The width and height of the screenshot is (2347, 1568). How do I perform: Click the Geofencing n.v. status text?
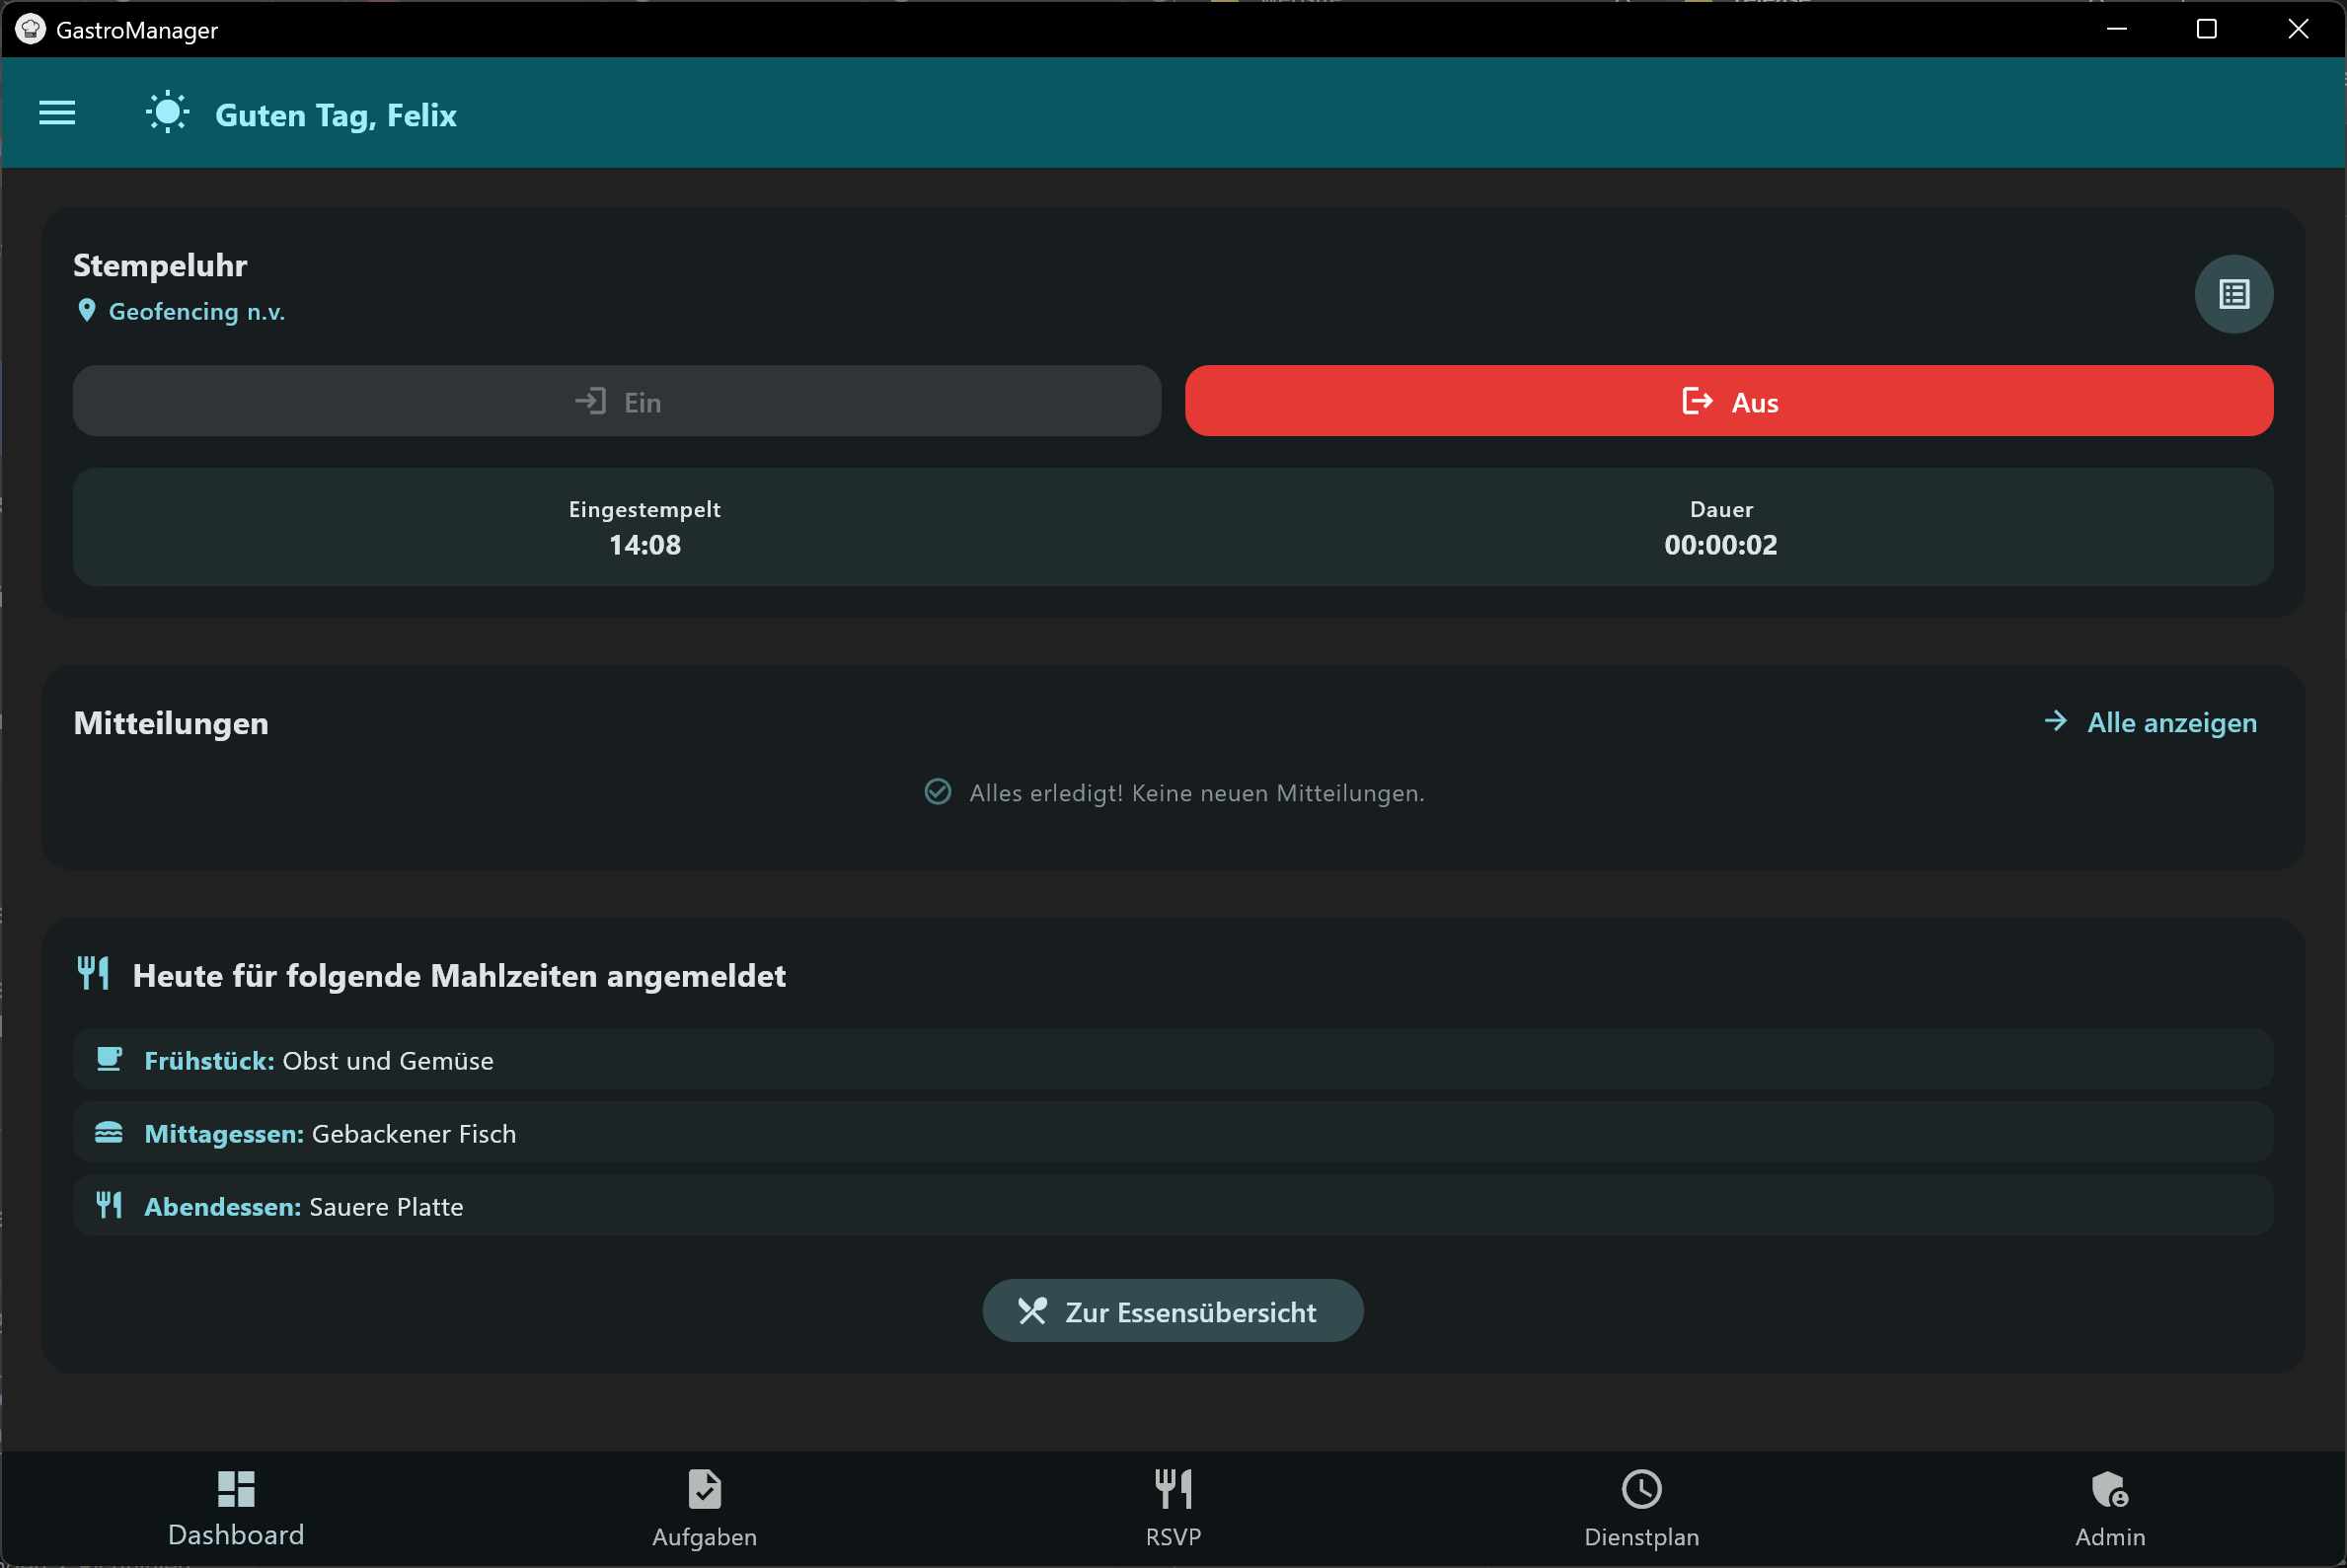197,312
